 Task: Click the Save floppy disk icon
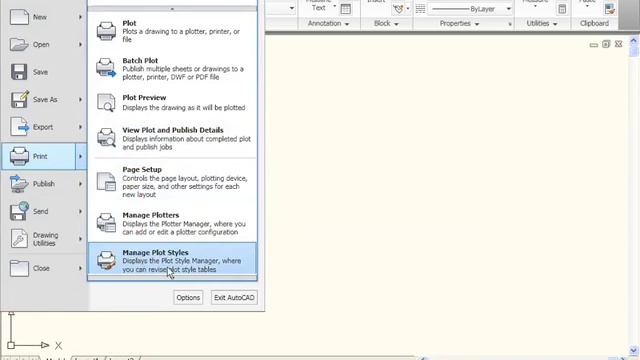[19, 72]
